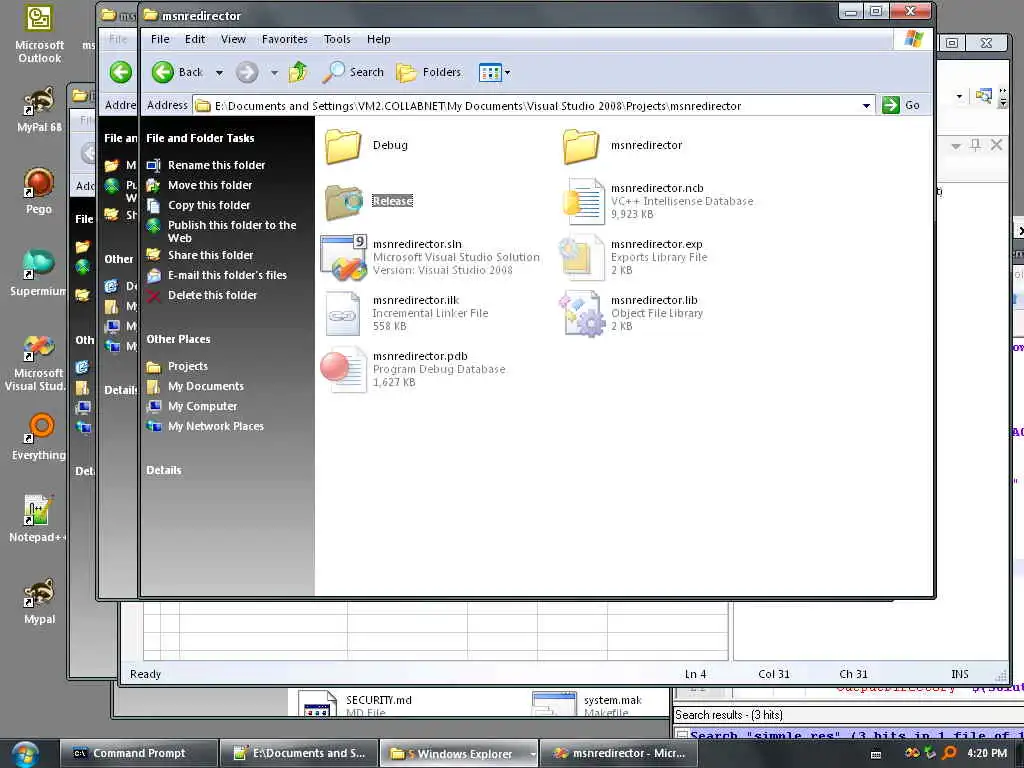Open the Edit menu
The image size is (1024, 768).
[x=195, y=39]
